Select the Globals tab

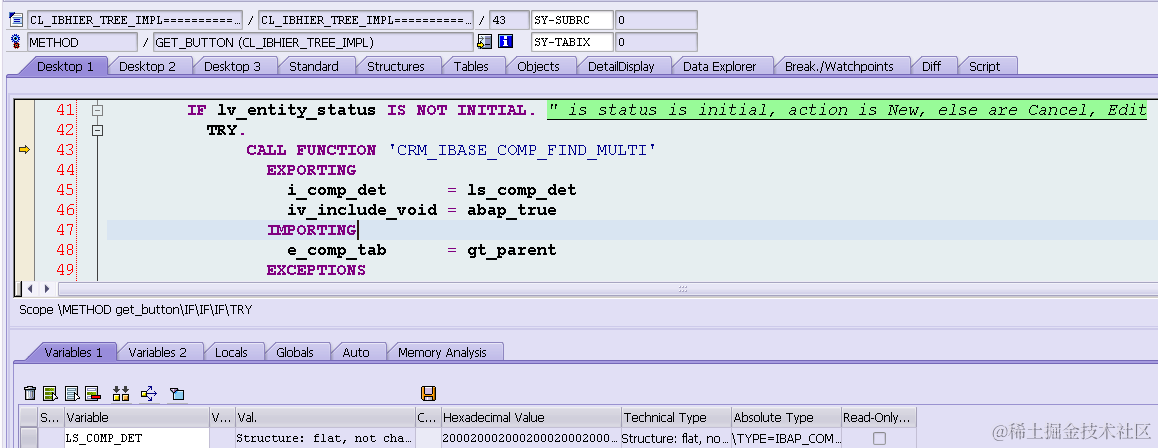click(x=294, y=353)
